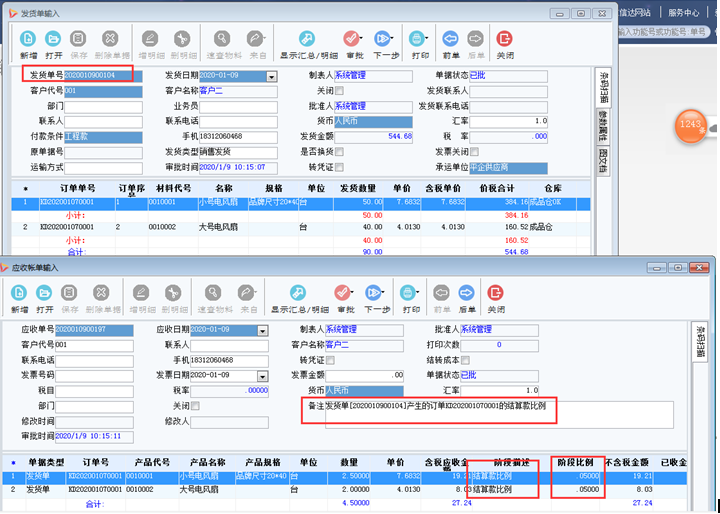The image size is (720, 514).
Task: Expand 审批 dropdown arrow in 应收帐单输入 toolbar
Action: [x=352, y=292]
